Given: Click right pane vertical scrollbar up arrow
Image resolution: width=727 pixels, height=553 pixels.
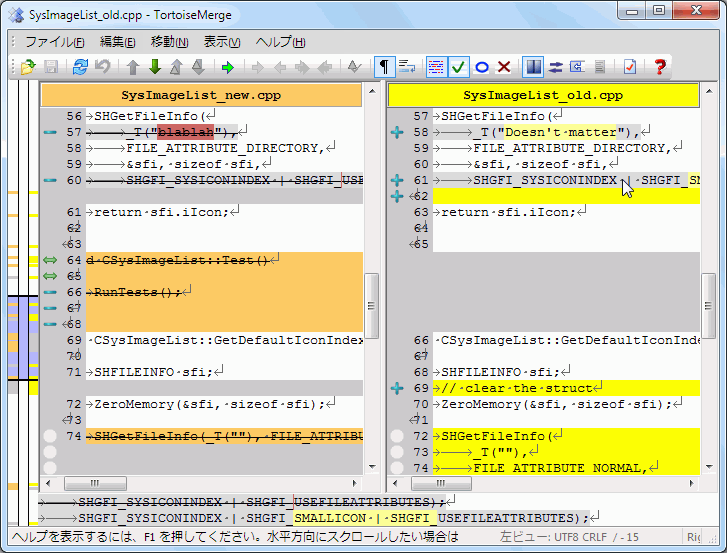Looking at the screenshot, I should [709, 91].
